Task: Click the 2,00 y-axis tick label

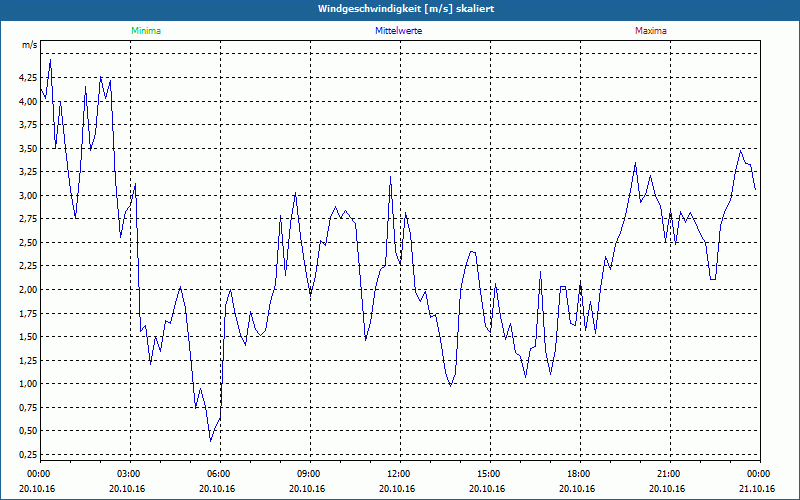Action: 29,289
